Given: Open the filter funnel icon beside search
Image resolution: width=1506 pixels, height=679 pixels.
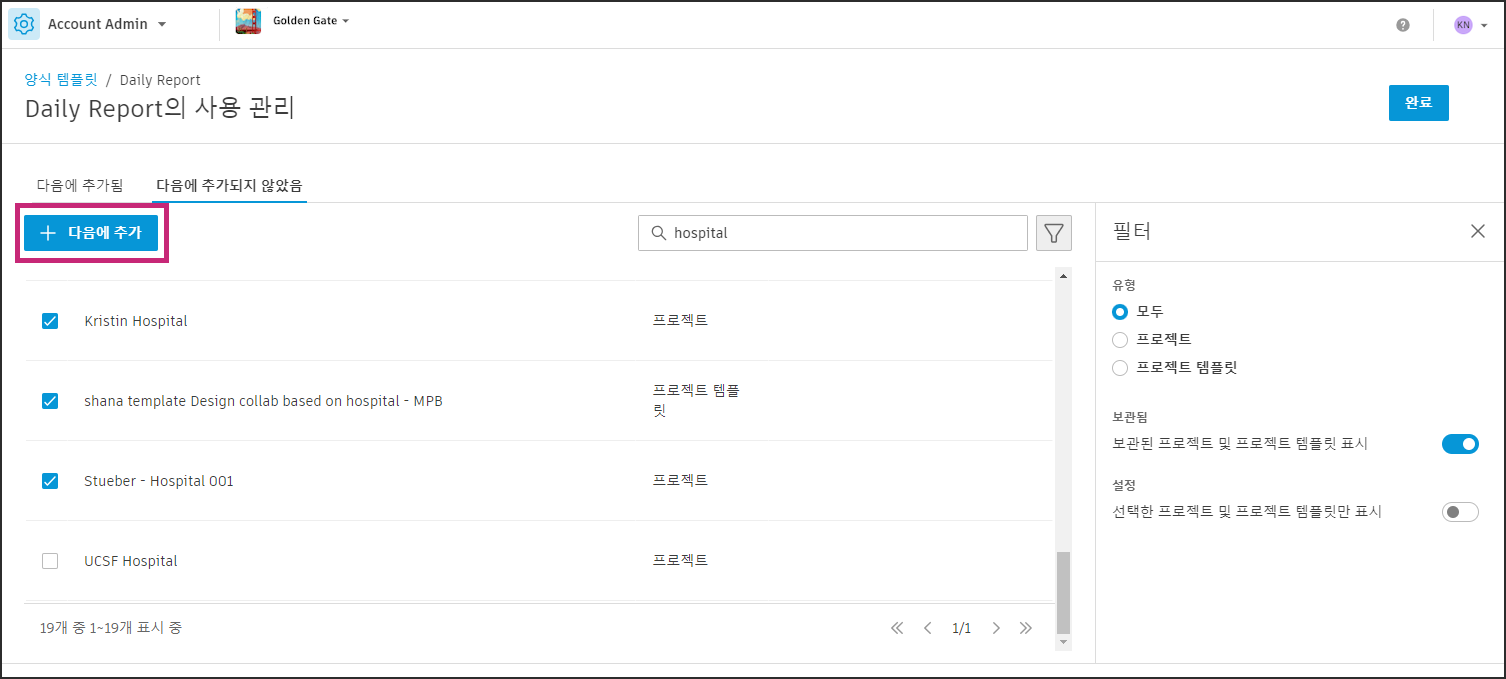Looking at the screenshot, I should [x=1053, y=232].
